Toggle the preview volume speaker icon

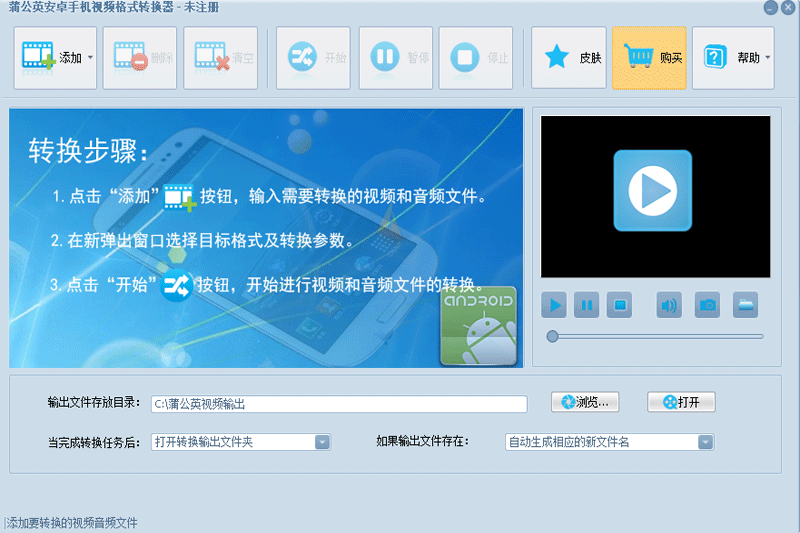point(669,305)
